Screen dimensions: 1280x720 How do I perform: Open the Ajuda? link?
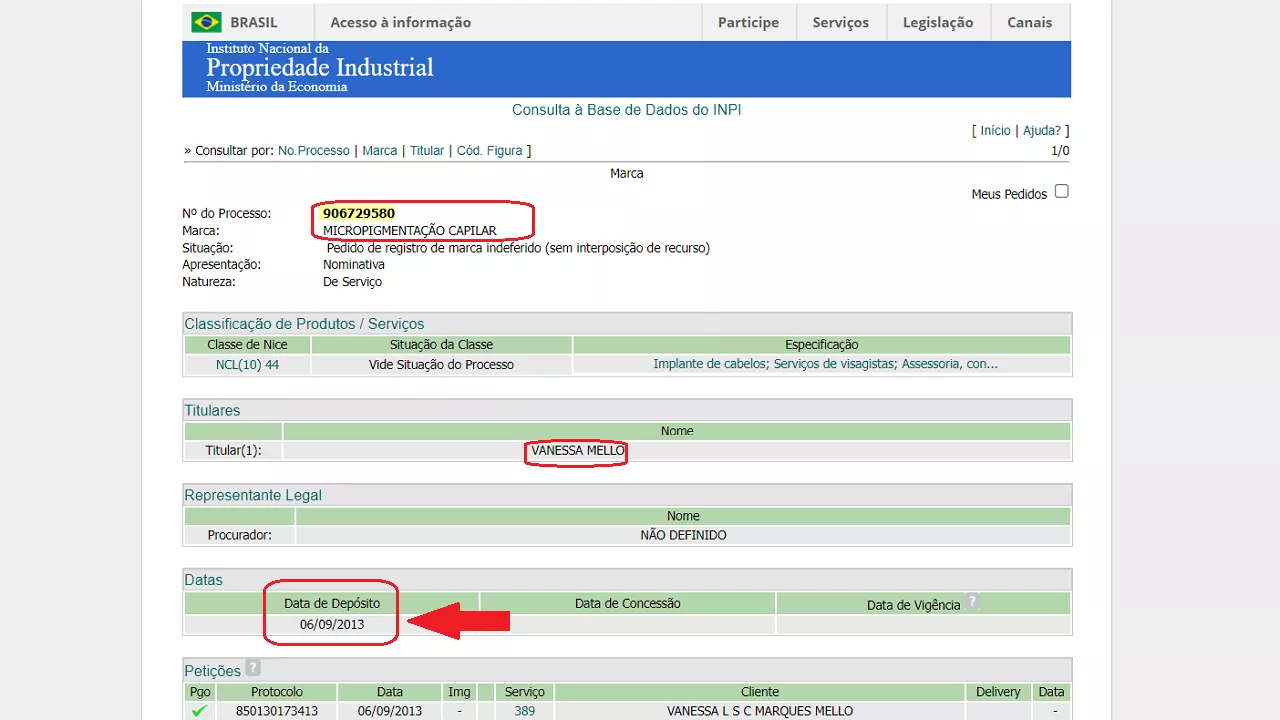click(1041, 130)
